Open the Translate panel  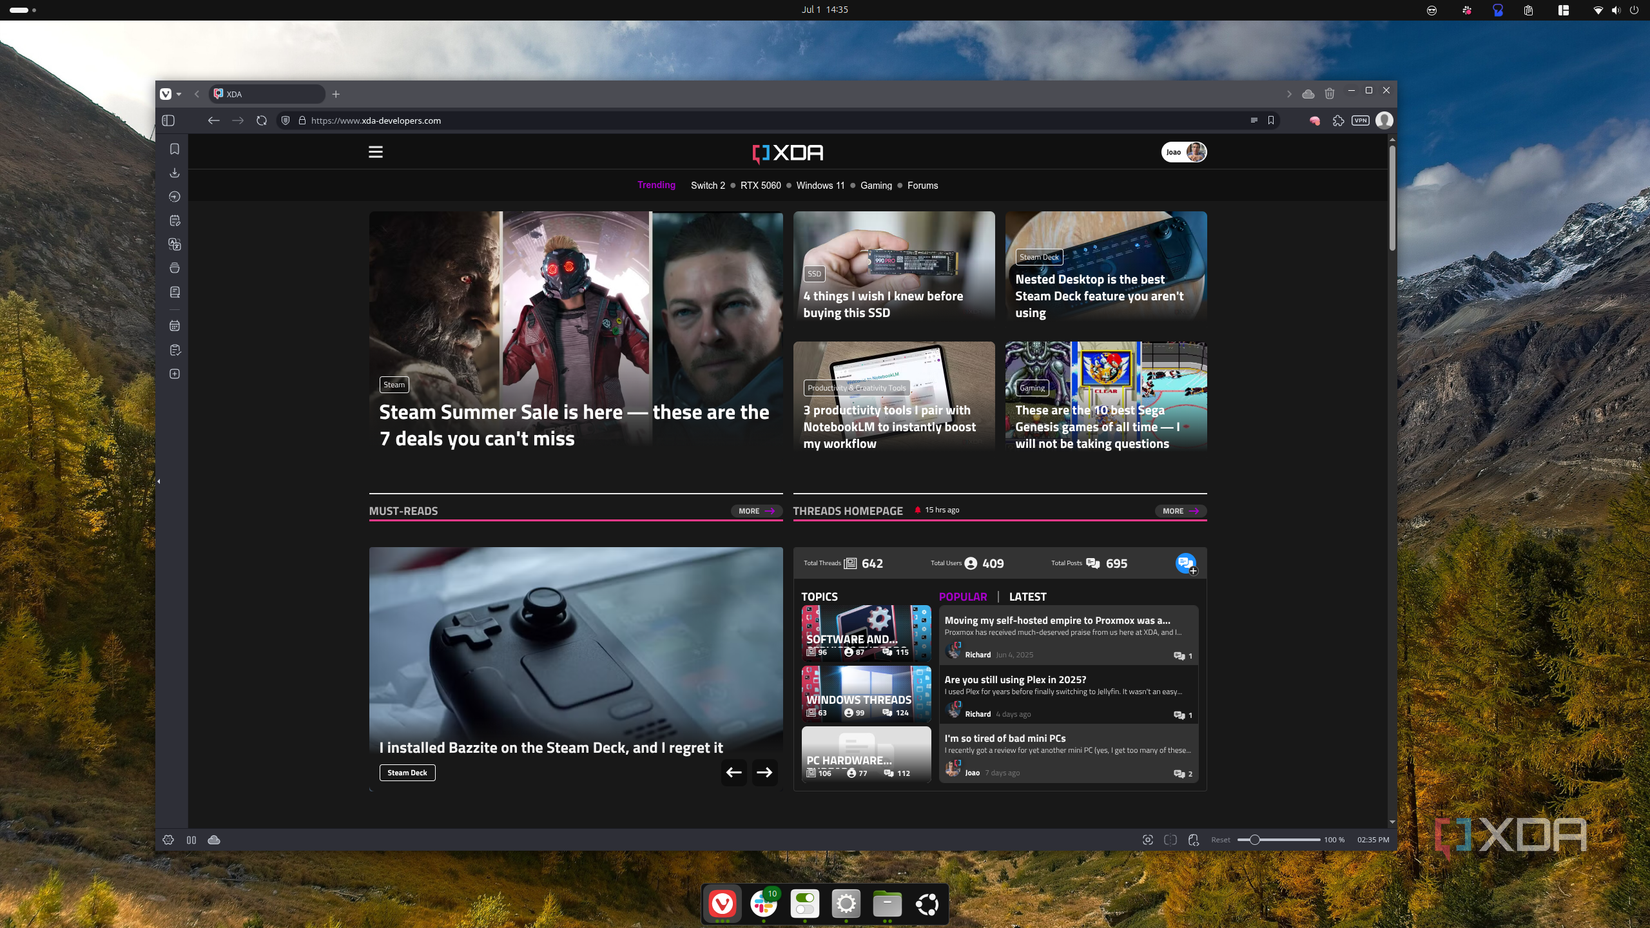(174, 245)
